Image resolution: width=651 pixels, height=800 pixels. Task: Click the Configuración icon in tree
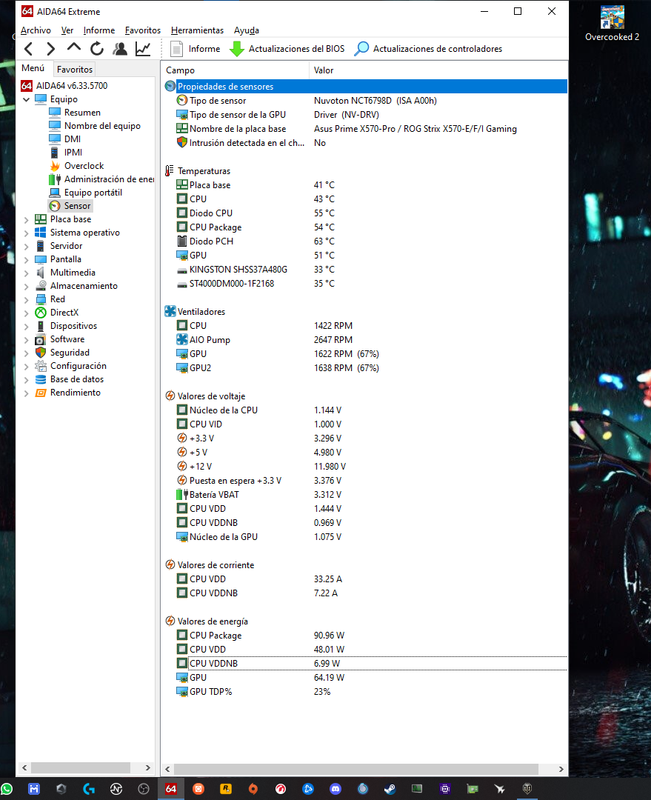click(x=41, y=366)
